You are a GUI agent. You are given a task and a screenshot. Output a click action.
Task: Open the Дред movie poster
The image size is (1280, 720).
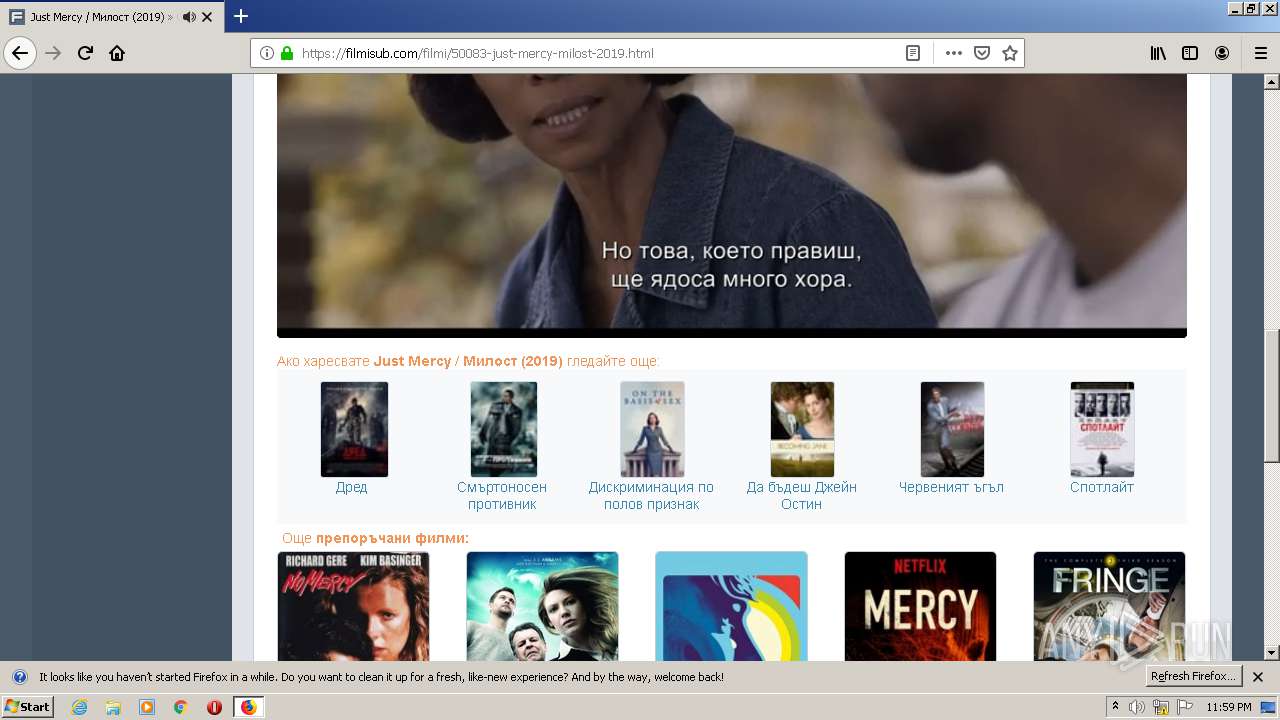[354, 429]
